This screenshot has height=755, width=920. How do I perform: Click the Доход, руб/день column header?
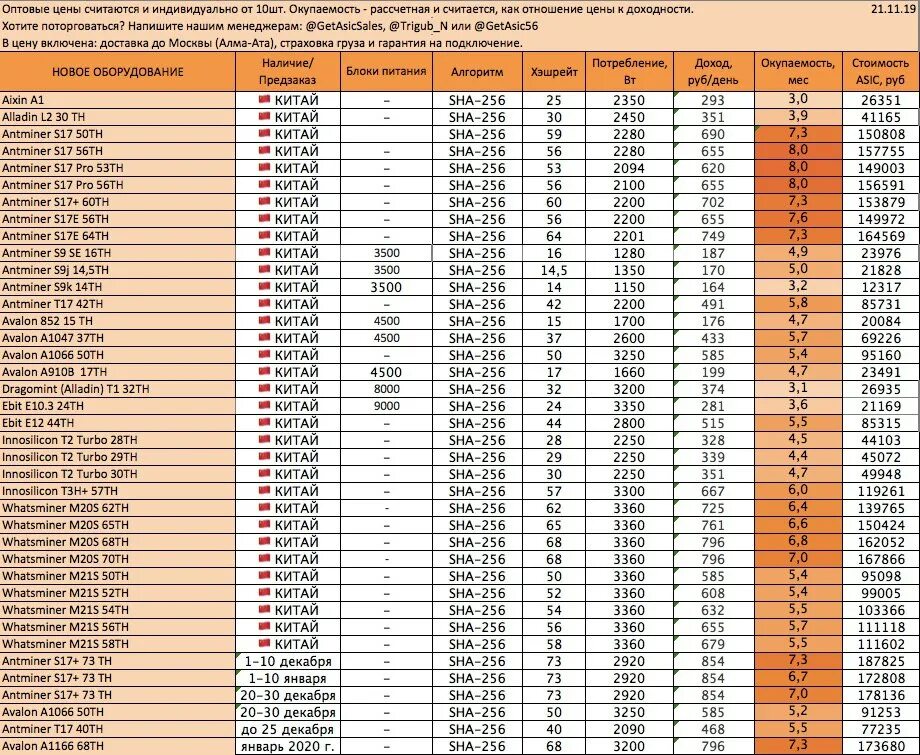(x=714, y=71)
